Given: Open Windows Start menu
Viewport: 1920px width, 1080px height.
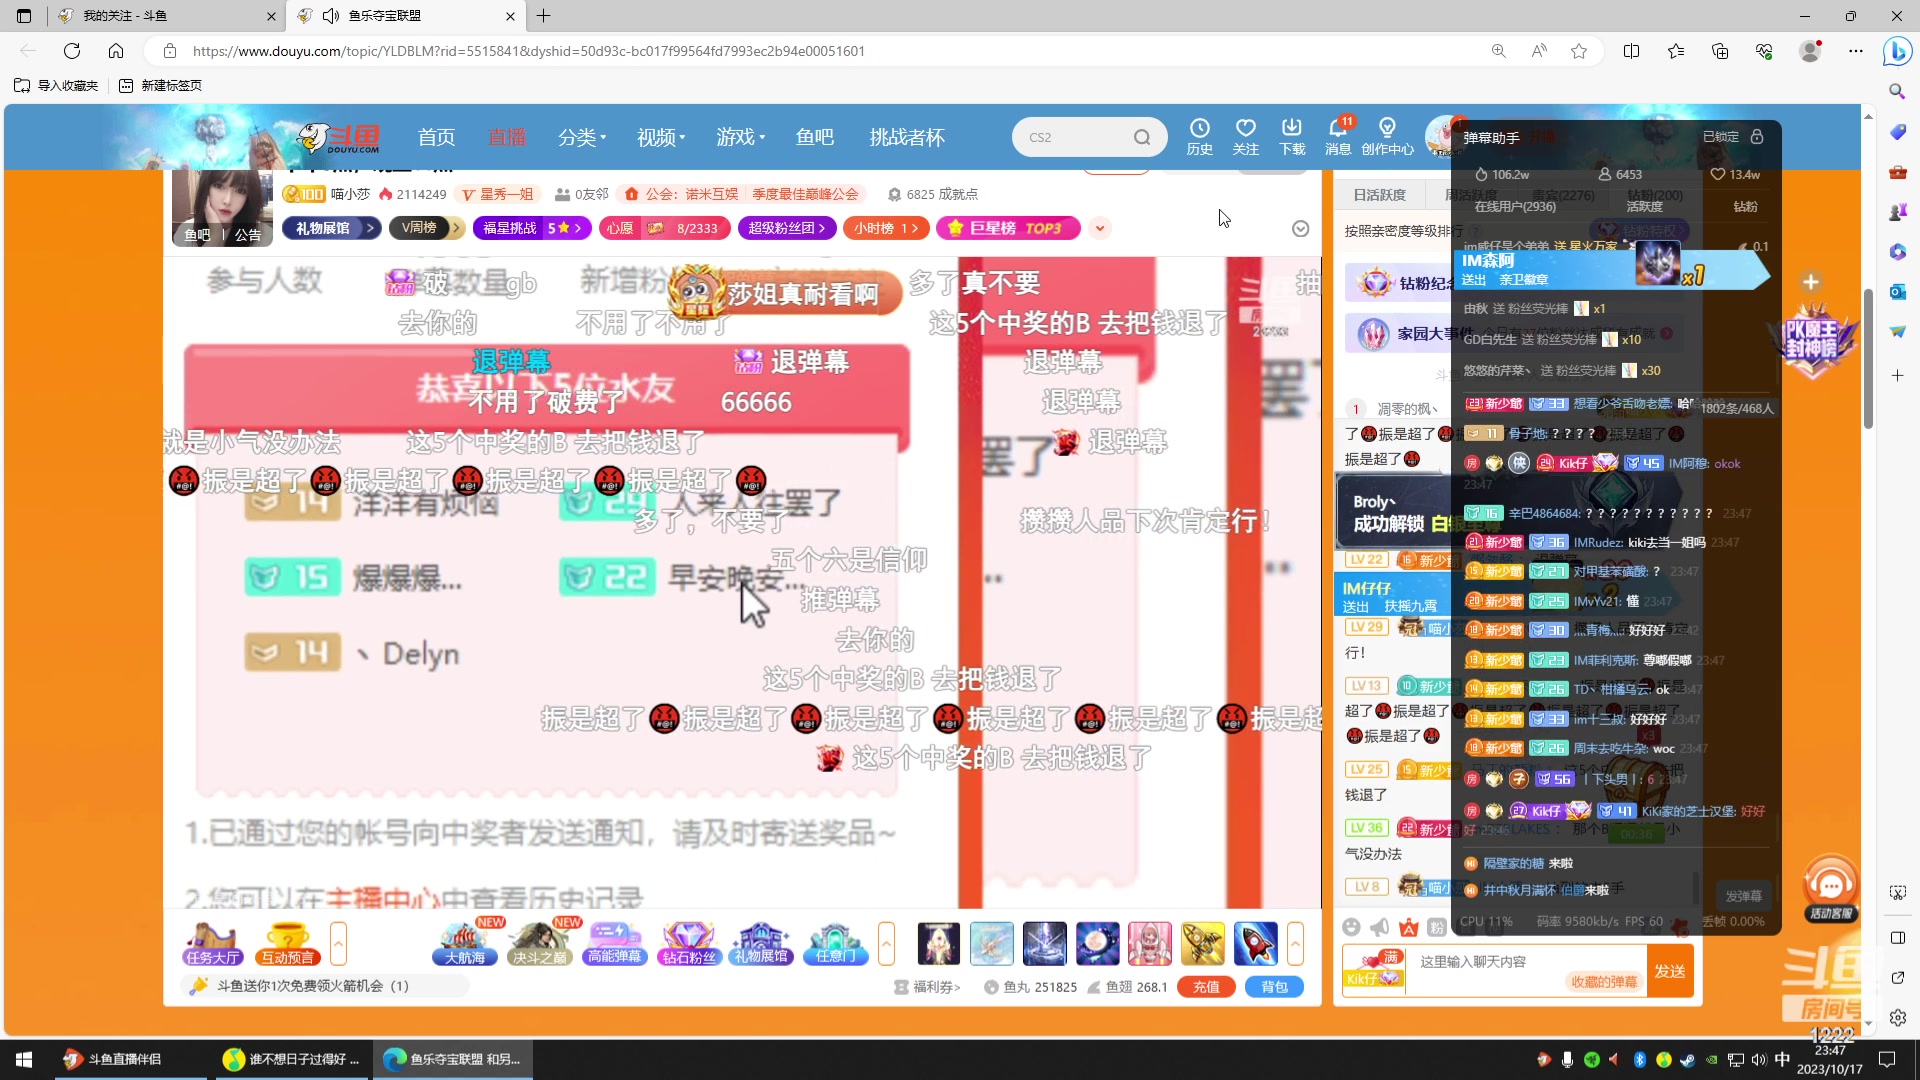Looking at the screenshot, I should pos(24,1059).
